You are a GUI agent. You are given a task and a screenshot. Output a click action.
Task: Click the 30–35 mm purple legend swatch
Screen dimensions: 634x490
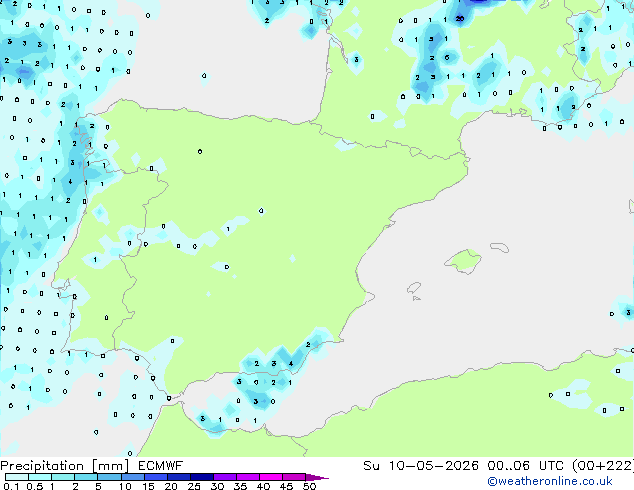(224, 477)
